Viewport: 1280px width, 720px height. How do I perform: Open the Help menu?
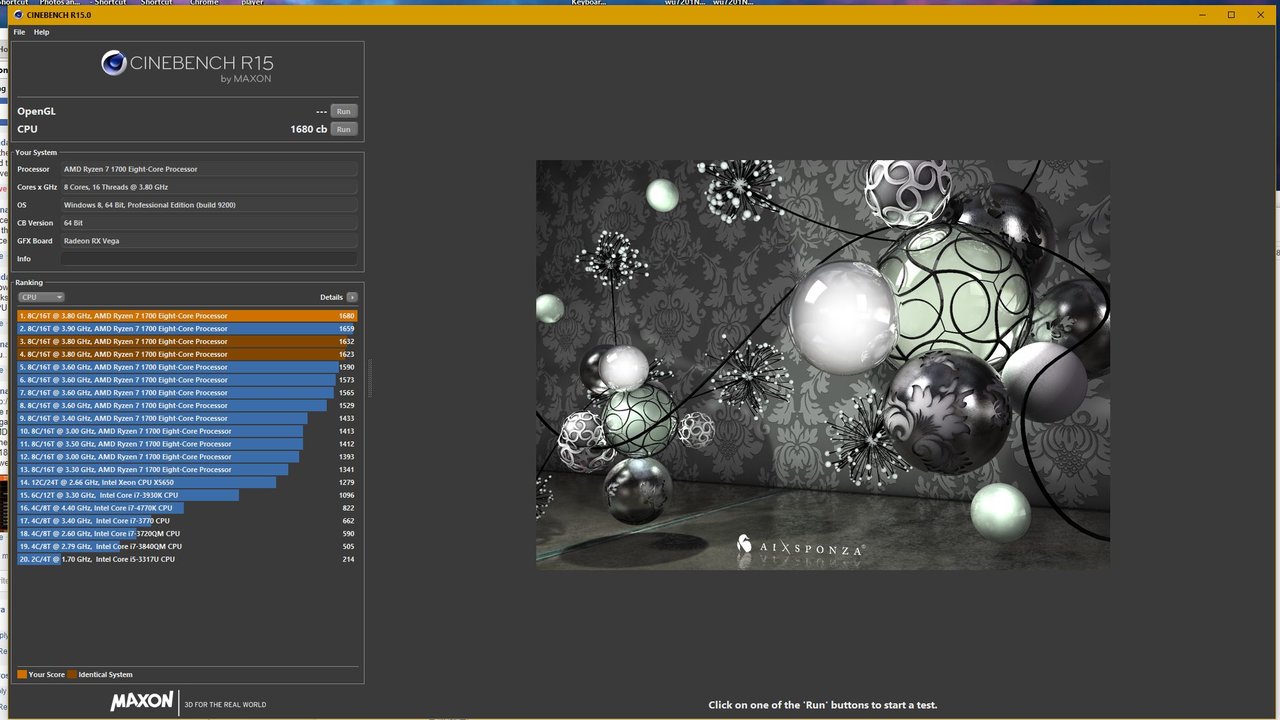pos(41,32)
